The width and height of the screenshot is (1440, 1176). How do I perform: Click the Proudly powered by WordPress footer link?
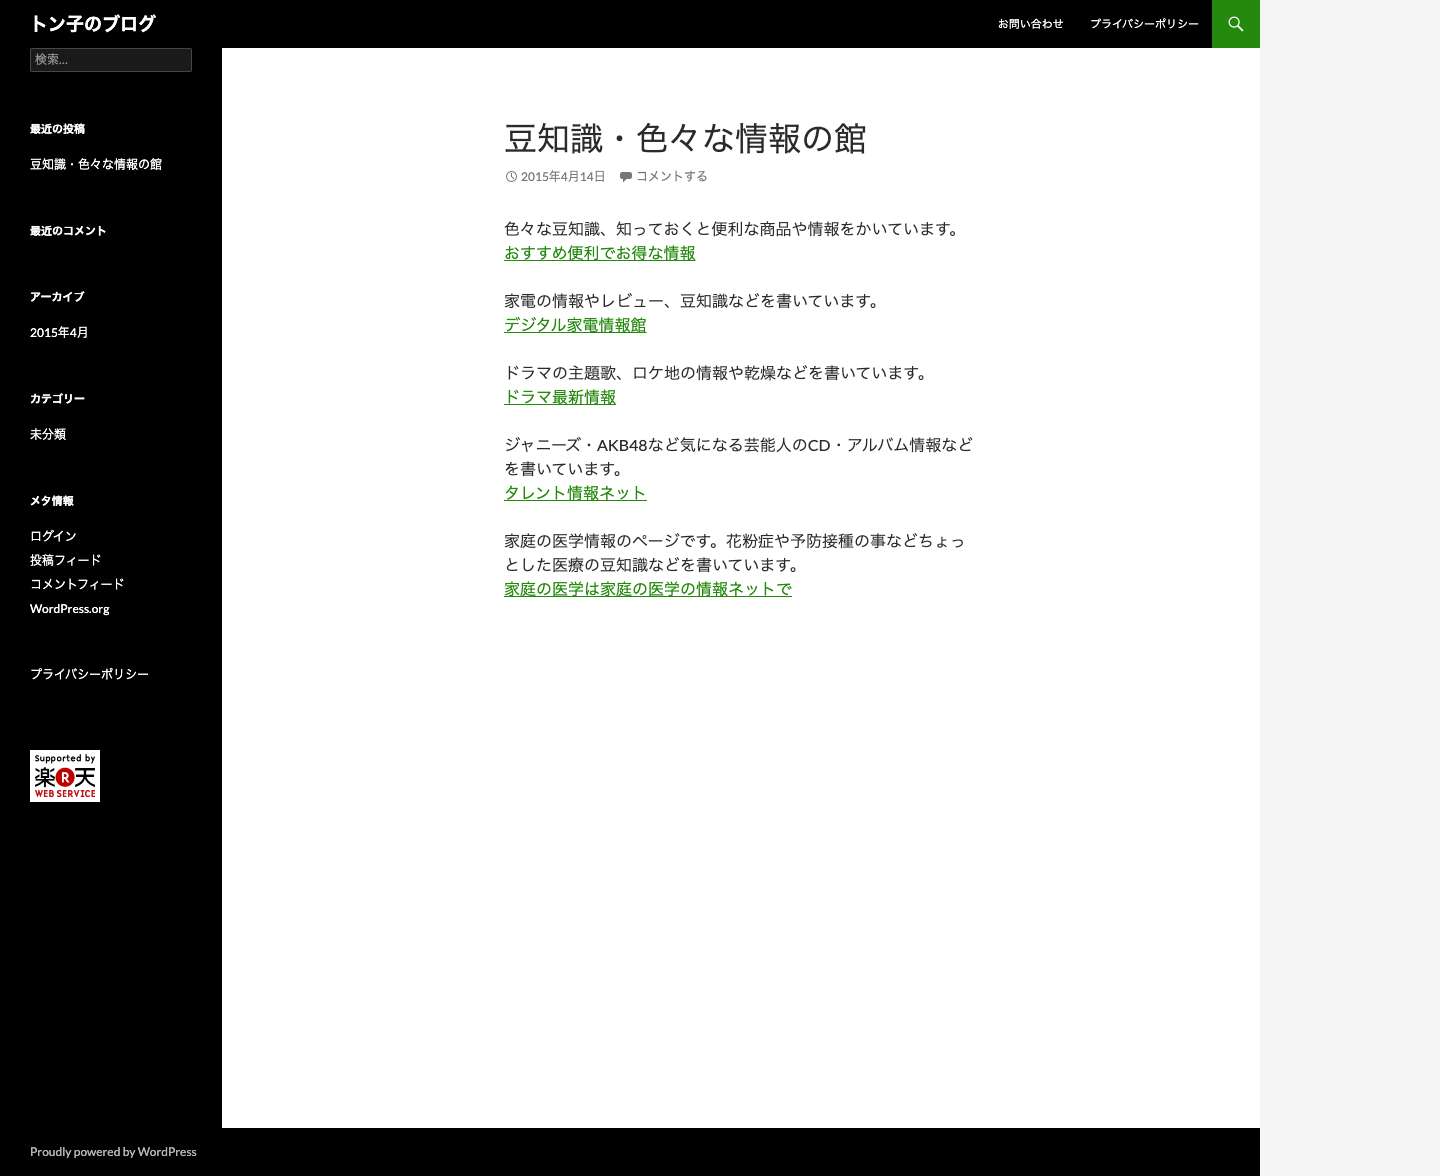113,1151
